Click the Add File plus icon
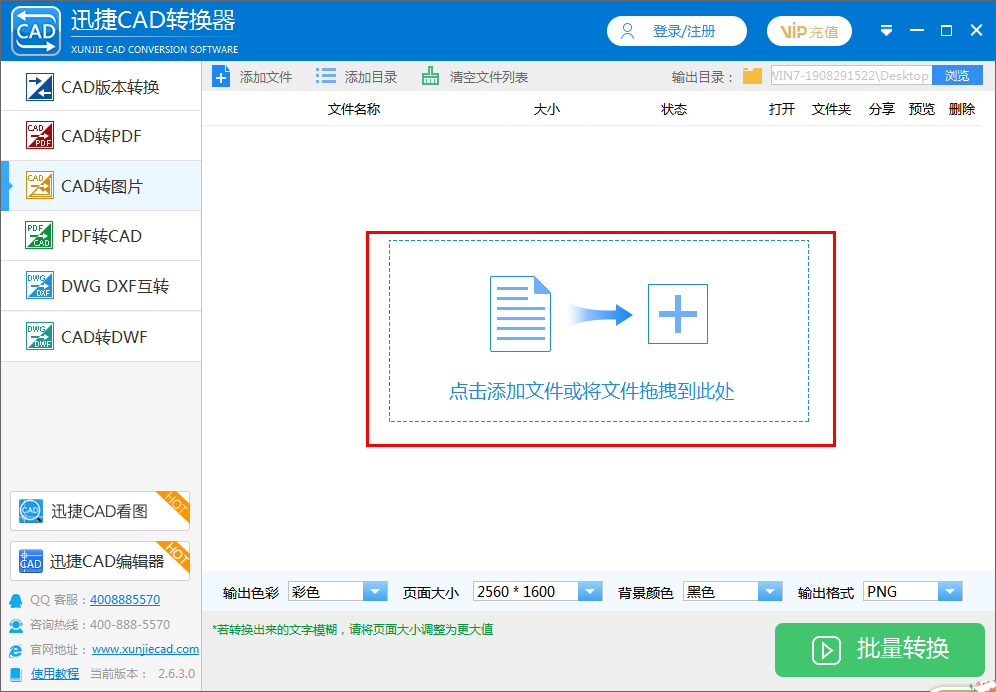Screen dimensions: 996x692 (221, 77)
